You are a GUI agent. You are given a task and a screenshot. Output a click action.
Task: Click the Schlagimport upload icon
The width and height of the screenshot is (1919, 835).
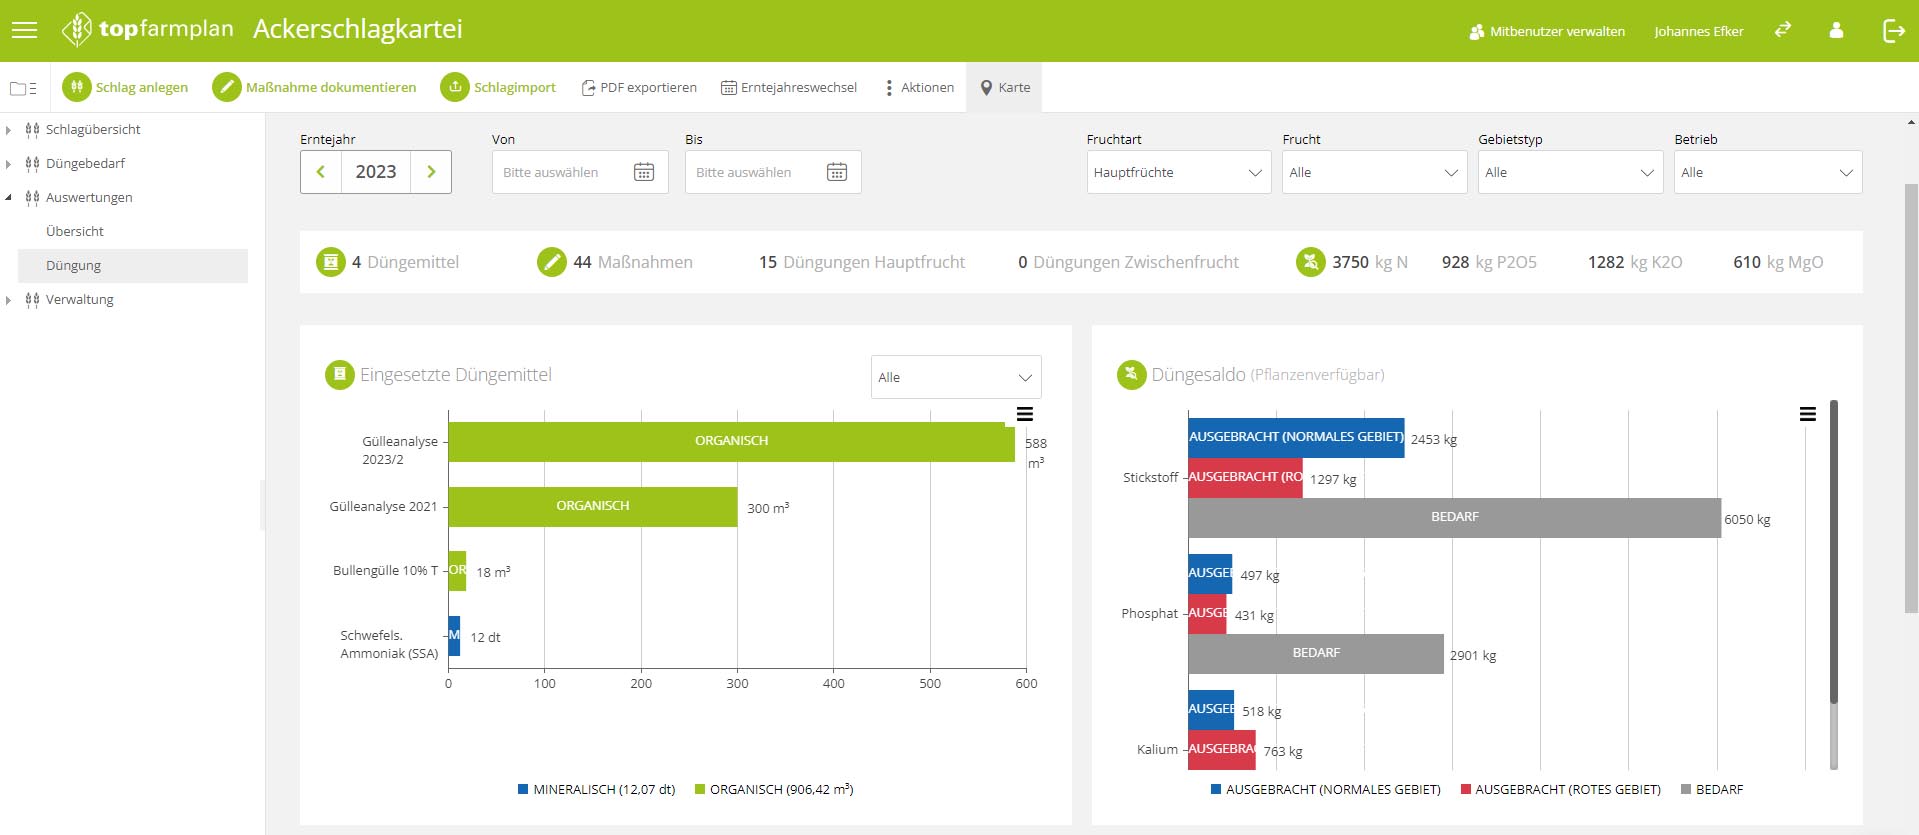(x=455, y=87)
